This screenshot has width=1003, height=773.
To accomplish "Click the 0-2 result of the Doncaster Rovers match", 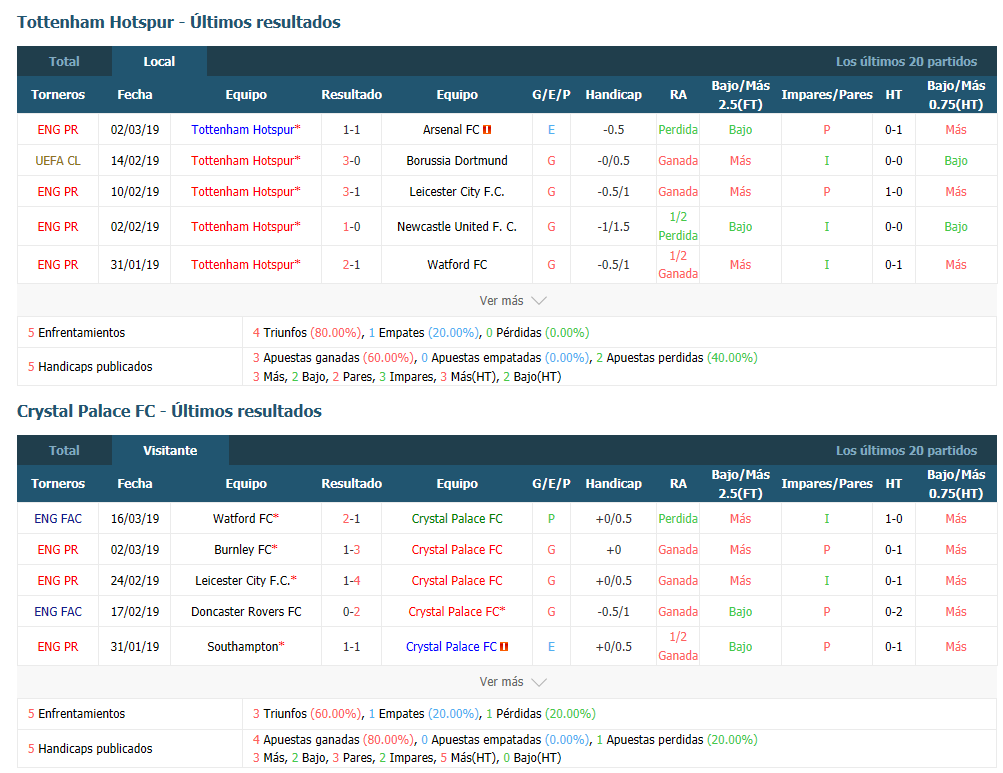I will [351, 612].
